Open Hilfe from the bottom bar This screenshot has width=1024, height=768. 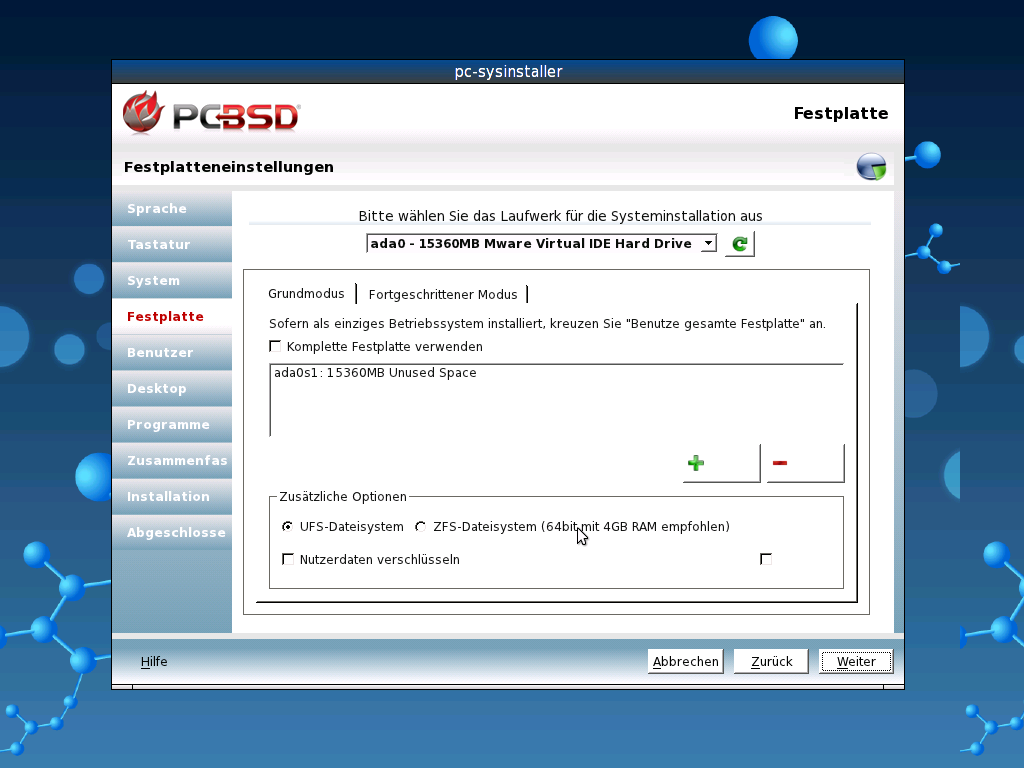coord(154,661)
